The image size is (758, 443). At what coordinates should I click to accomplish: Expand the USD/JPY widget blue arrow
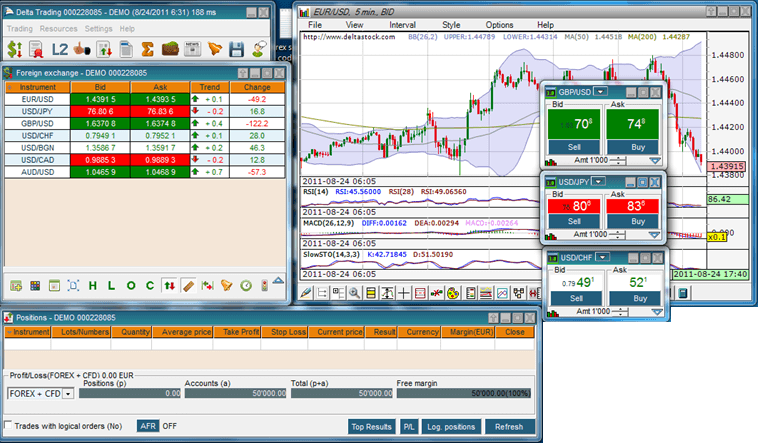pos(654,235)
